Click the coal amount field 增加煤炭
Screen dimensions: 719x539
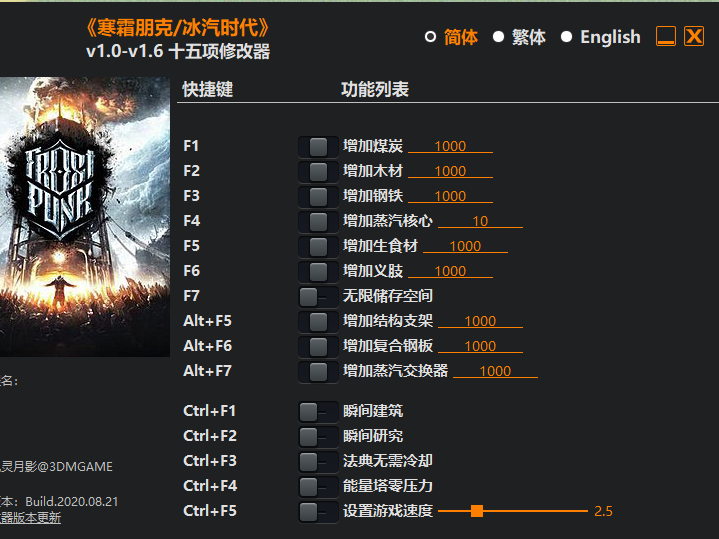tap(450, 146)
